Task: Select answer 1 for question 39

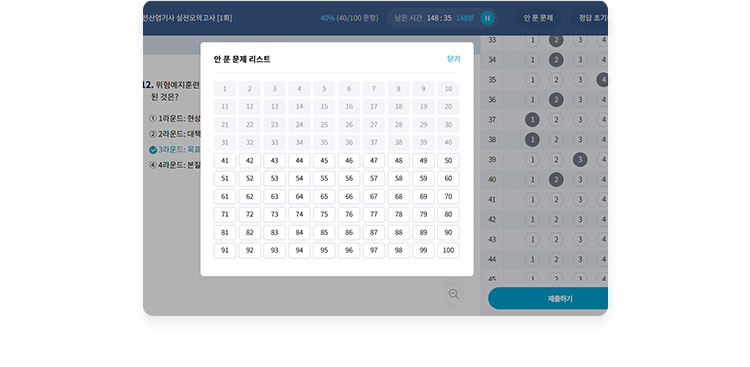Action: [532, 160]
